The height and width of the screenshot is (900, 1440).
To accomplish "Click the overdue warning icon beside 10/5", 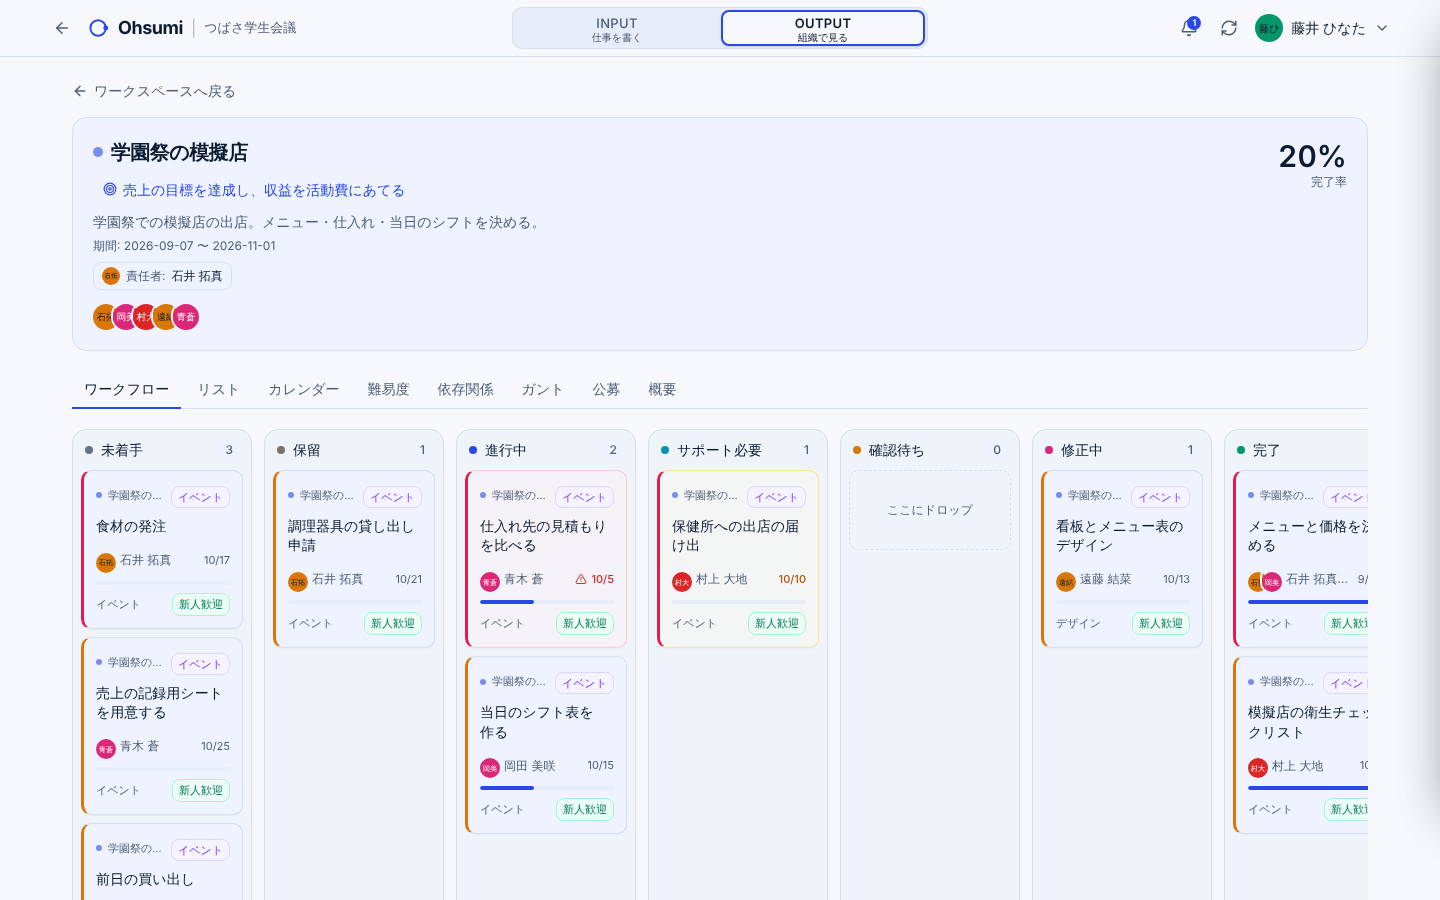I will pos(581,579).
